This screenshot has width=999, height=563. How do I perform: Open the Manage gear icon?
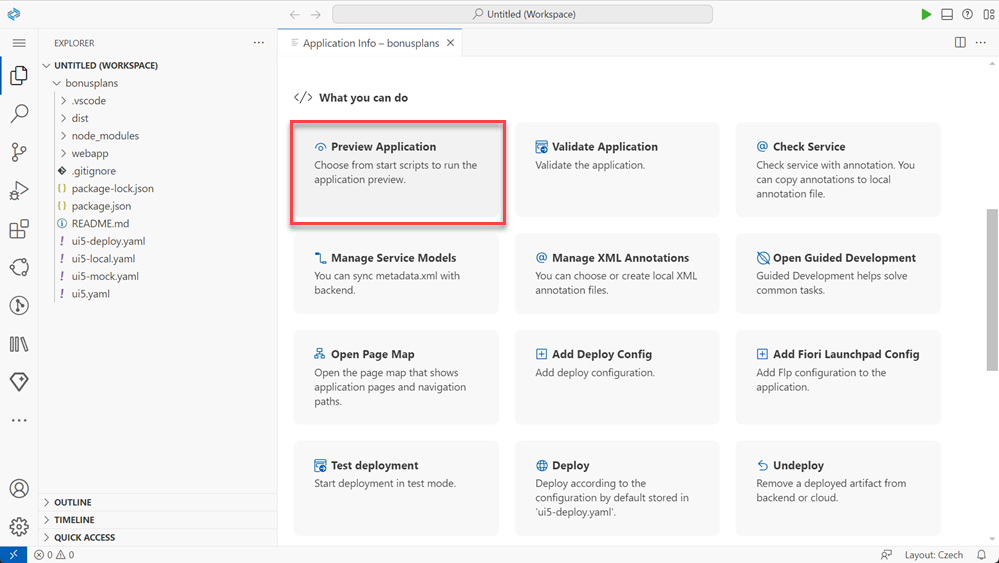click(x=19, y=527)
